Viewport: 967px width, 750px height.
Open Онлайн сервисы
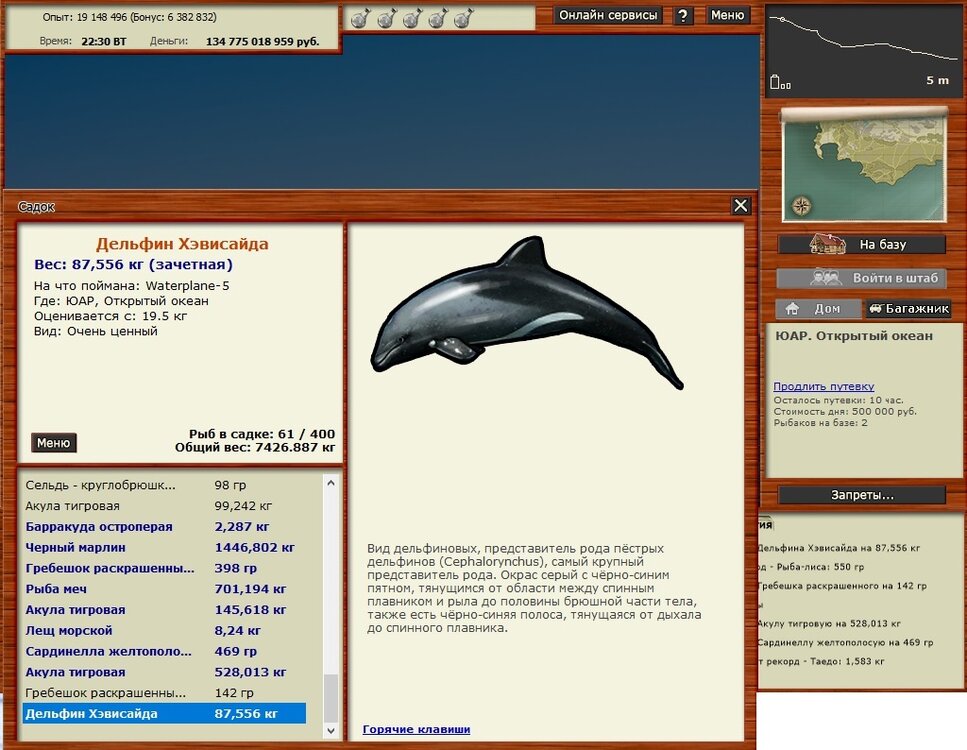pyautogui.click(x=611, y=15)
